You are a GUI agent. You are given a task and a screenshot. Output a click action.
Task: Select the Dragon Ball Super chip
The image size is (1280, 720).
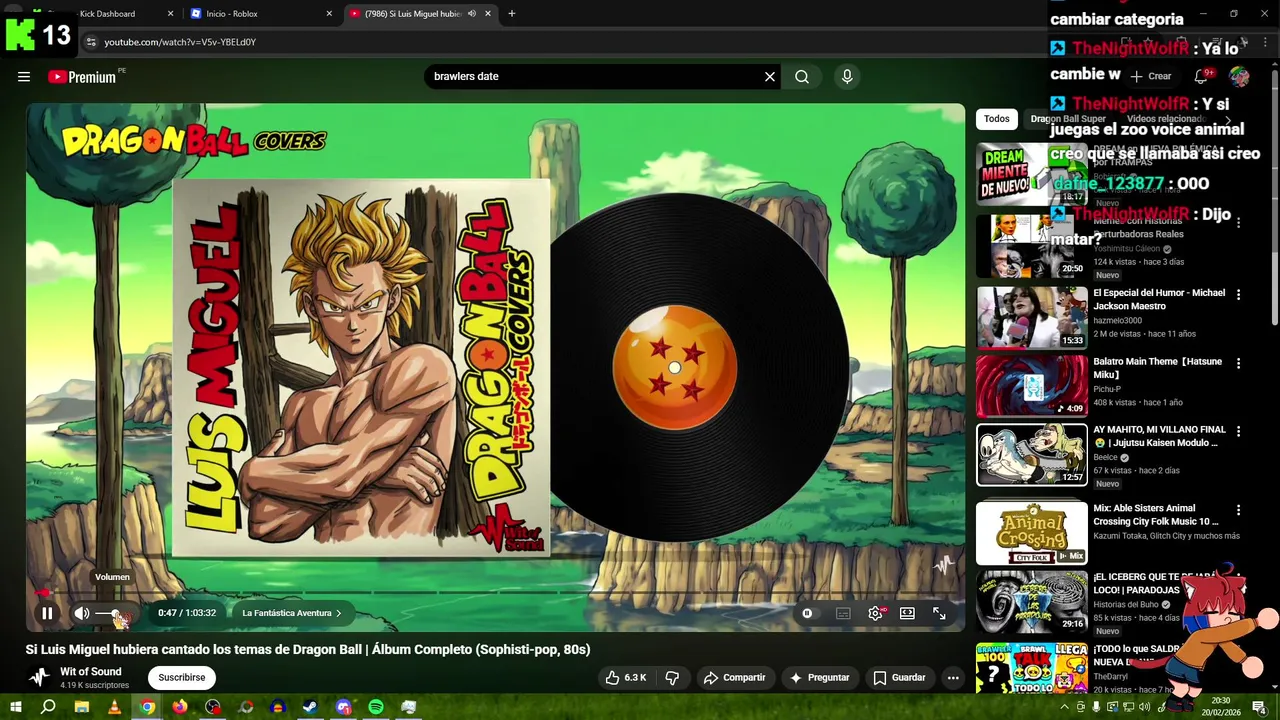(1068, 119)
